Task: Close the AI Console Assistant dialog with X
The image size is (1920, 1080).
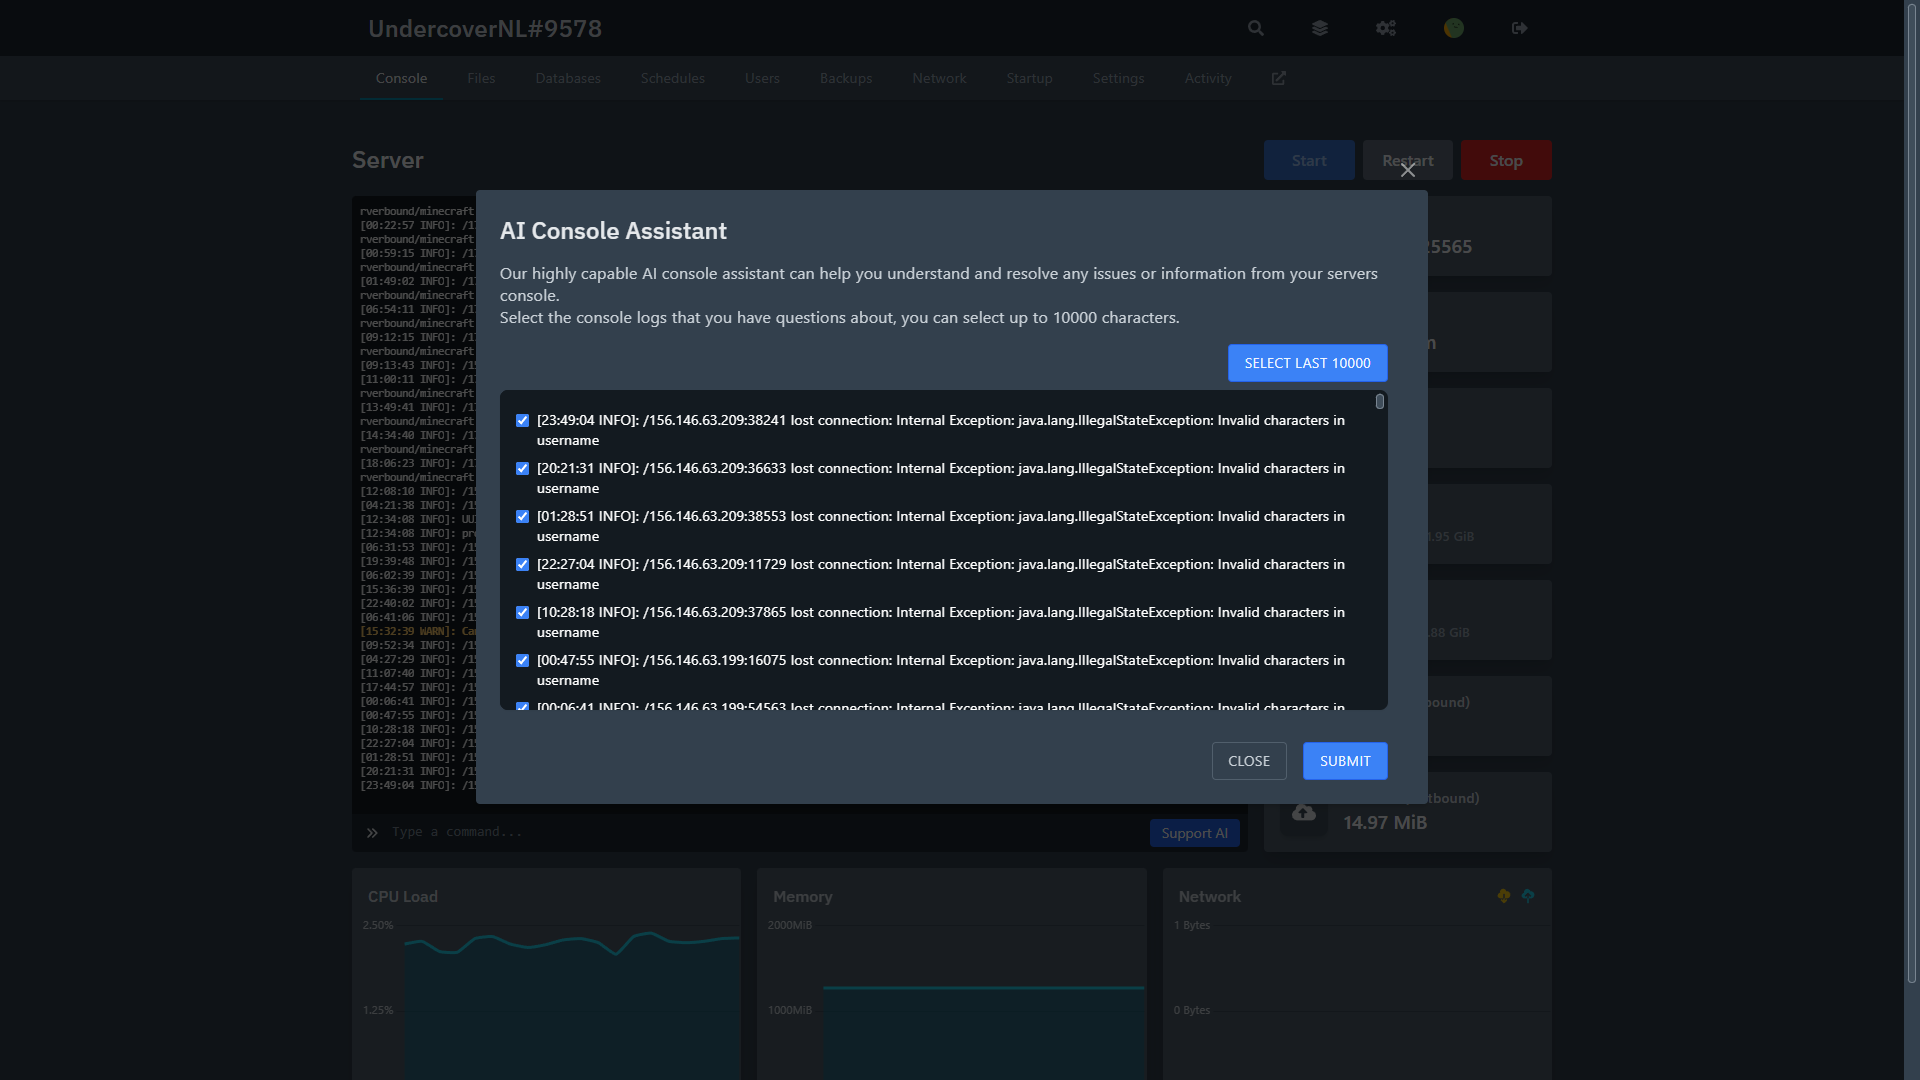Action: (1408, 171)
